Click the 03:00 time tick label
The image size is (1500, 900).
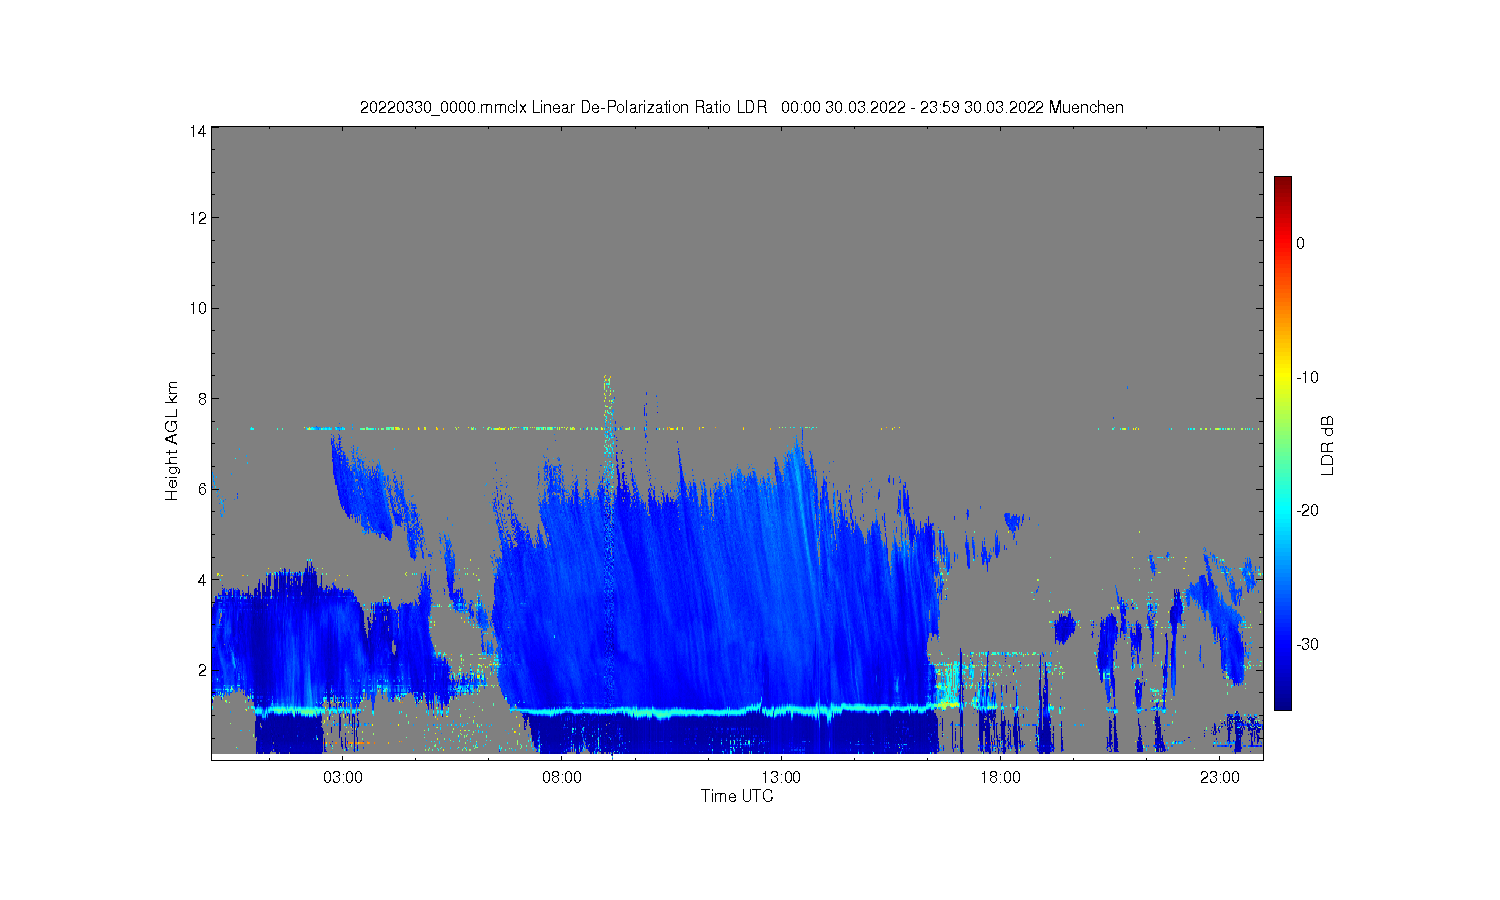click(343, 777)
